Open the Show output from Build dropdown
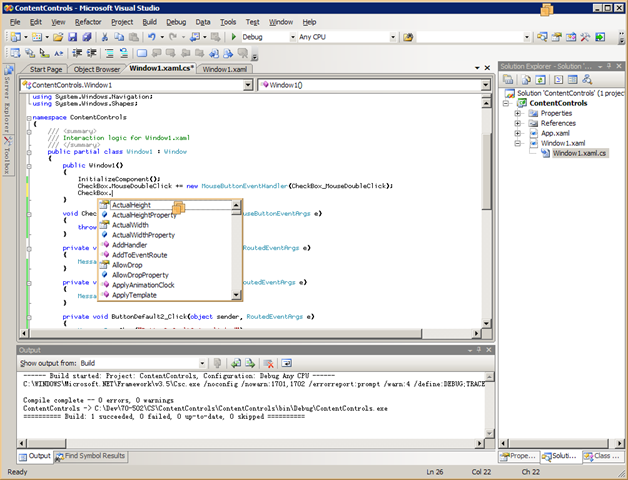Viewport: 628px width, 480px height. pyautogui.click(x=202, y=363)
